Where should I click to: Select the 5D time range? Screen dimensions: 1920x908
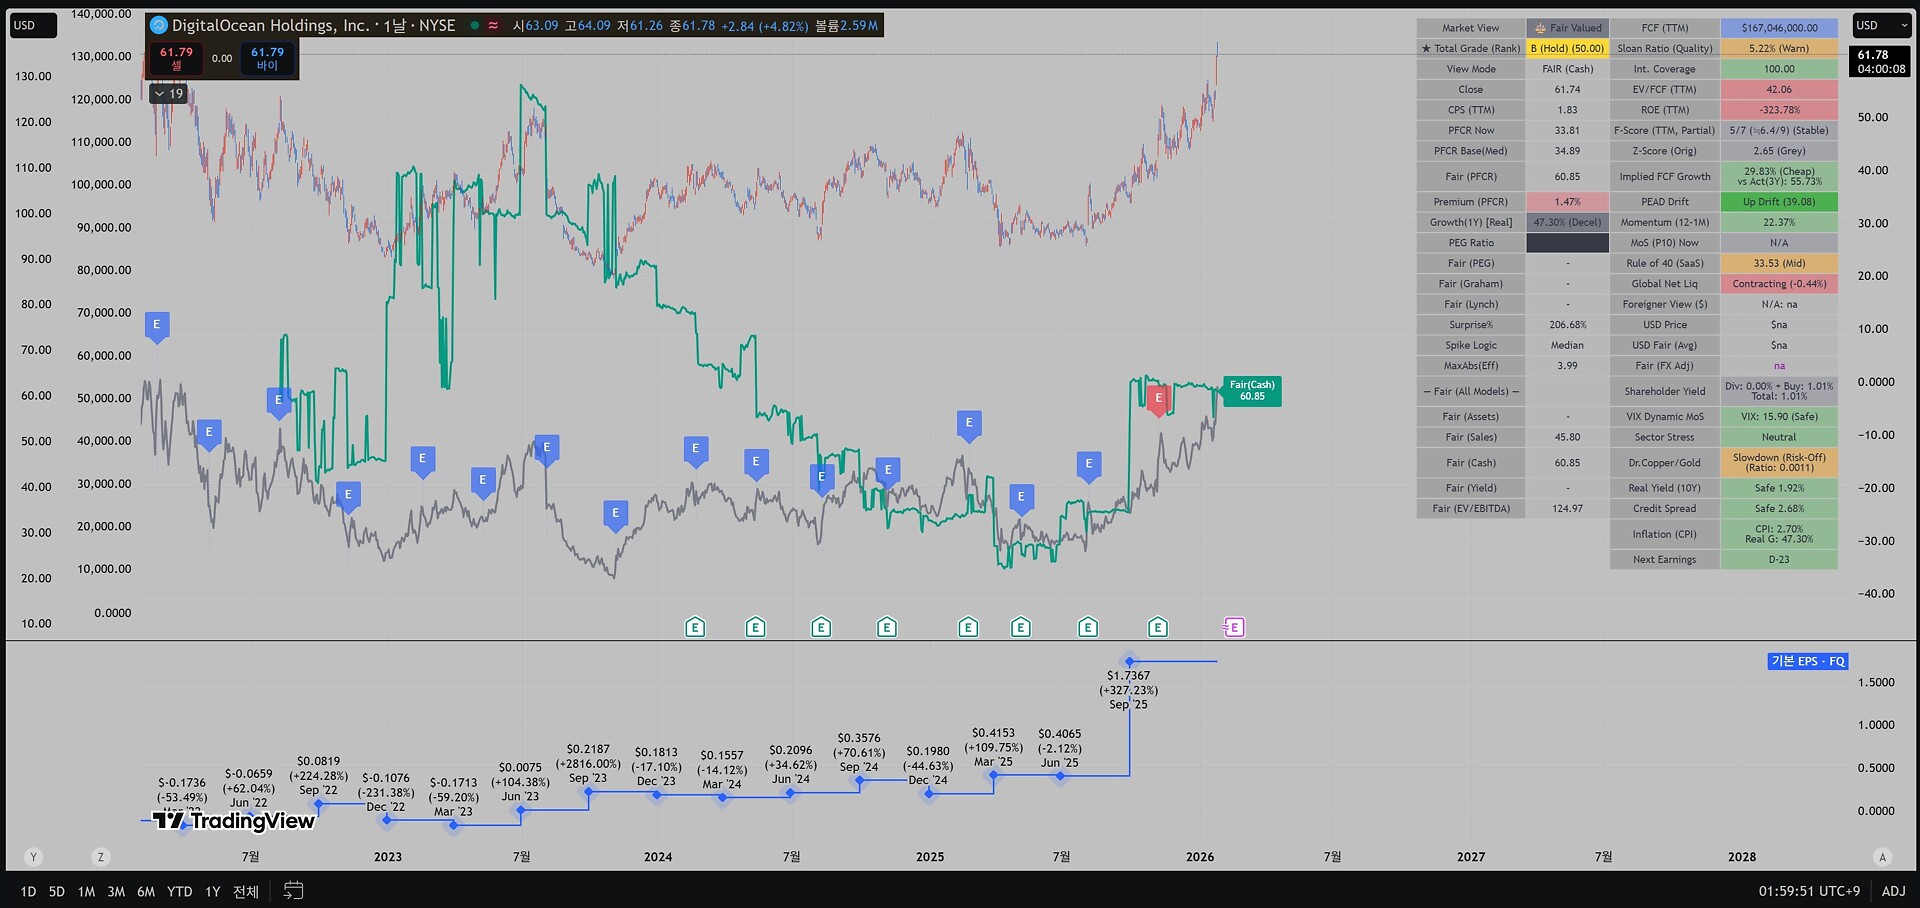click(x=57, y=891)
